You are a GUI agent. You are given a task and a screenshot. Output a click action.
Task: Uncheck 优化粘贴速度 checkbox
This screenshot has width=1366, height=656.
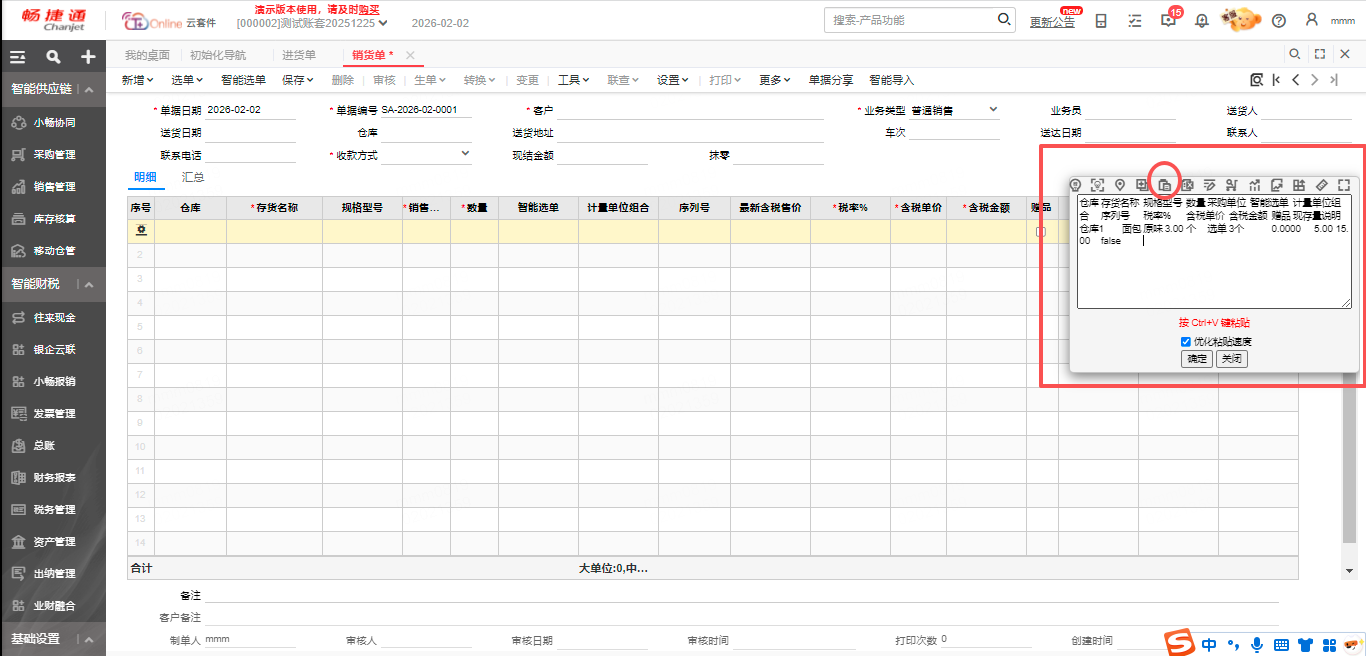point(1186,342)
